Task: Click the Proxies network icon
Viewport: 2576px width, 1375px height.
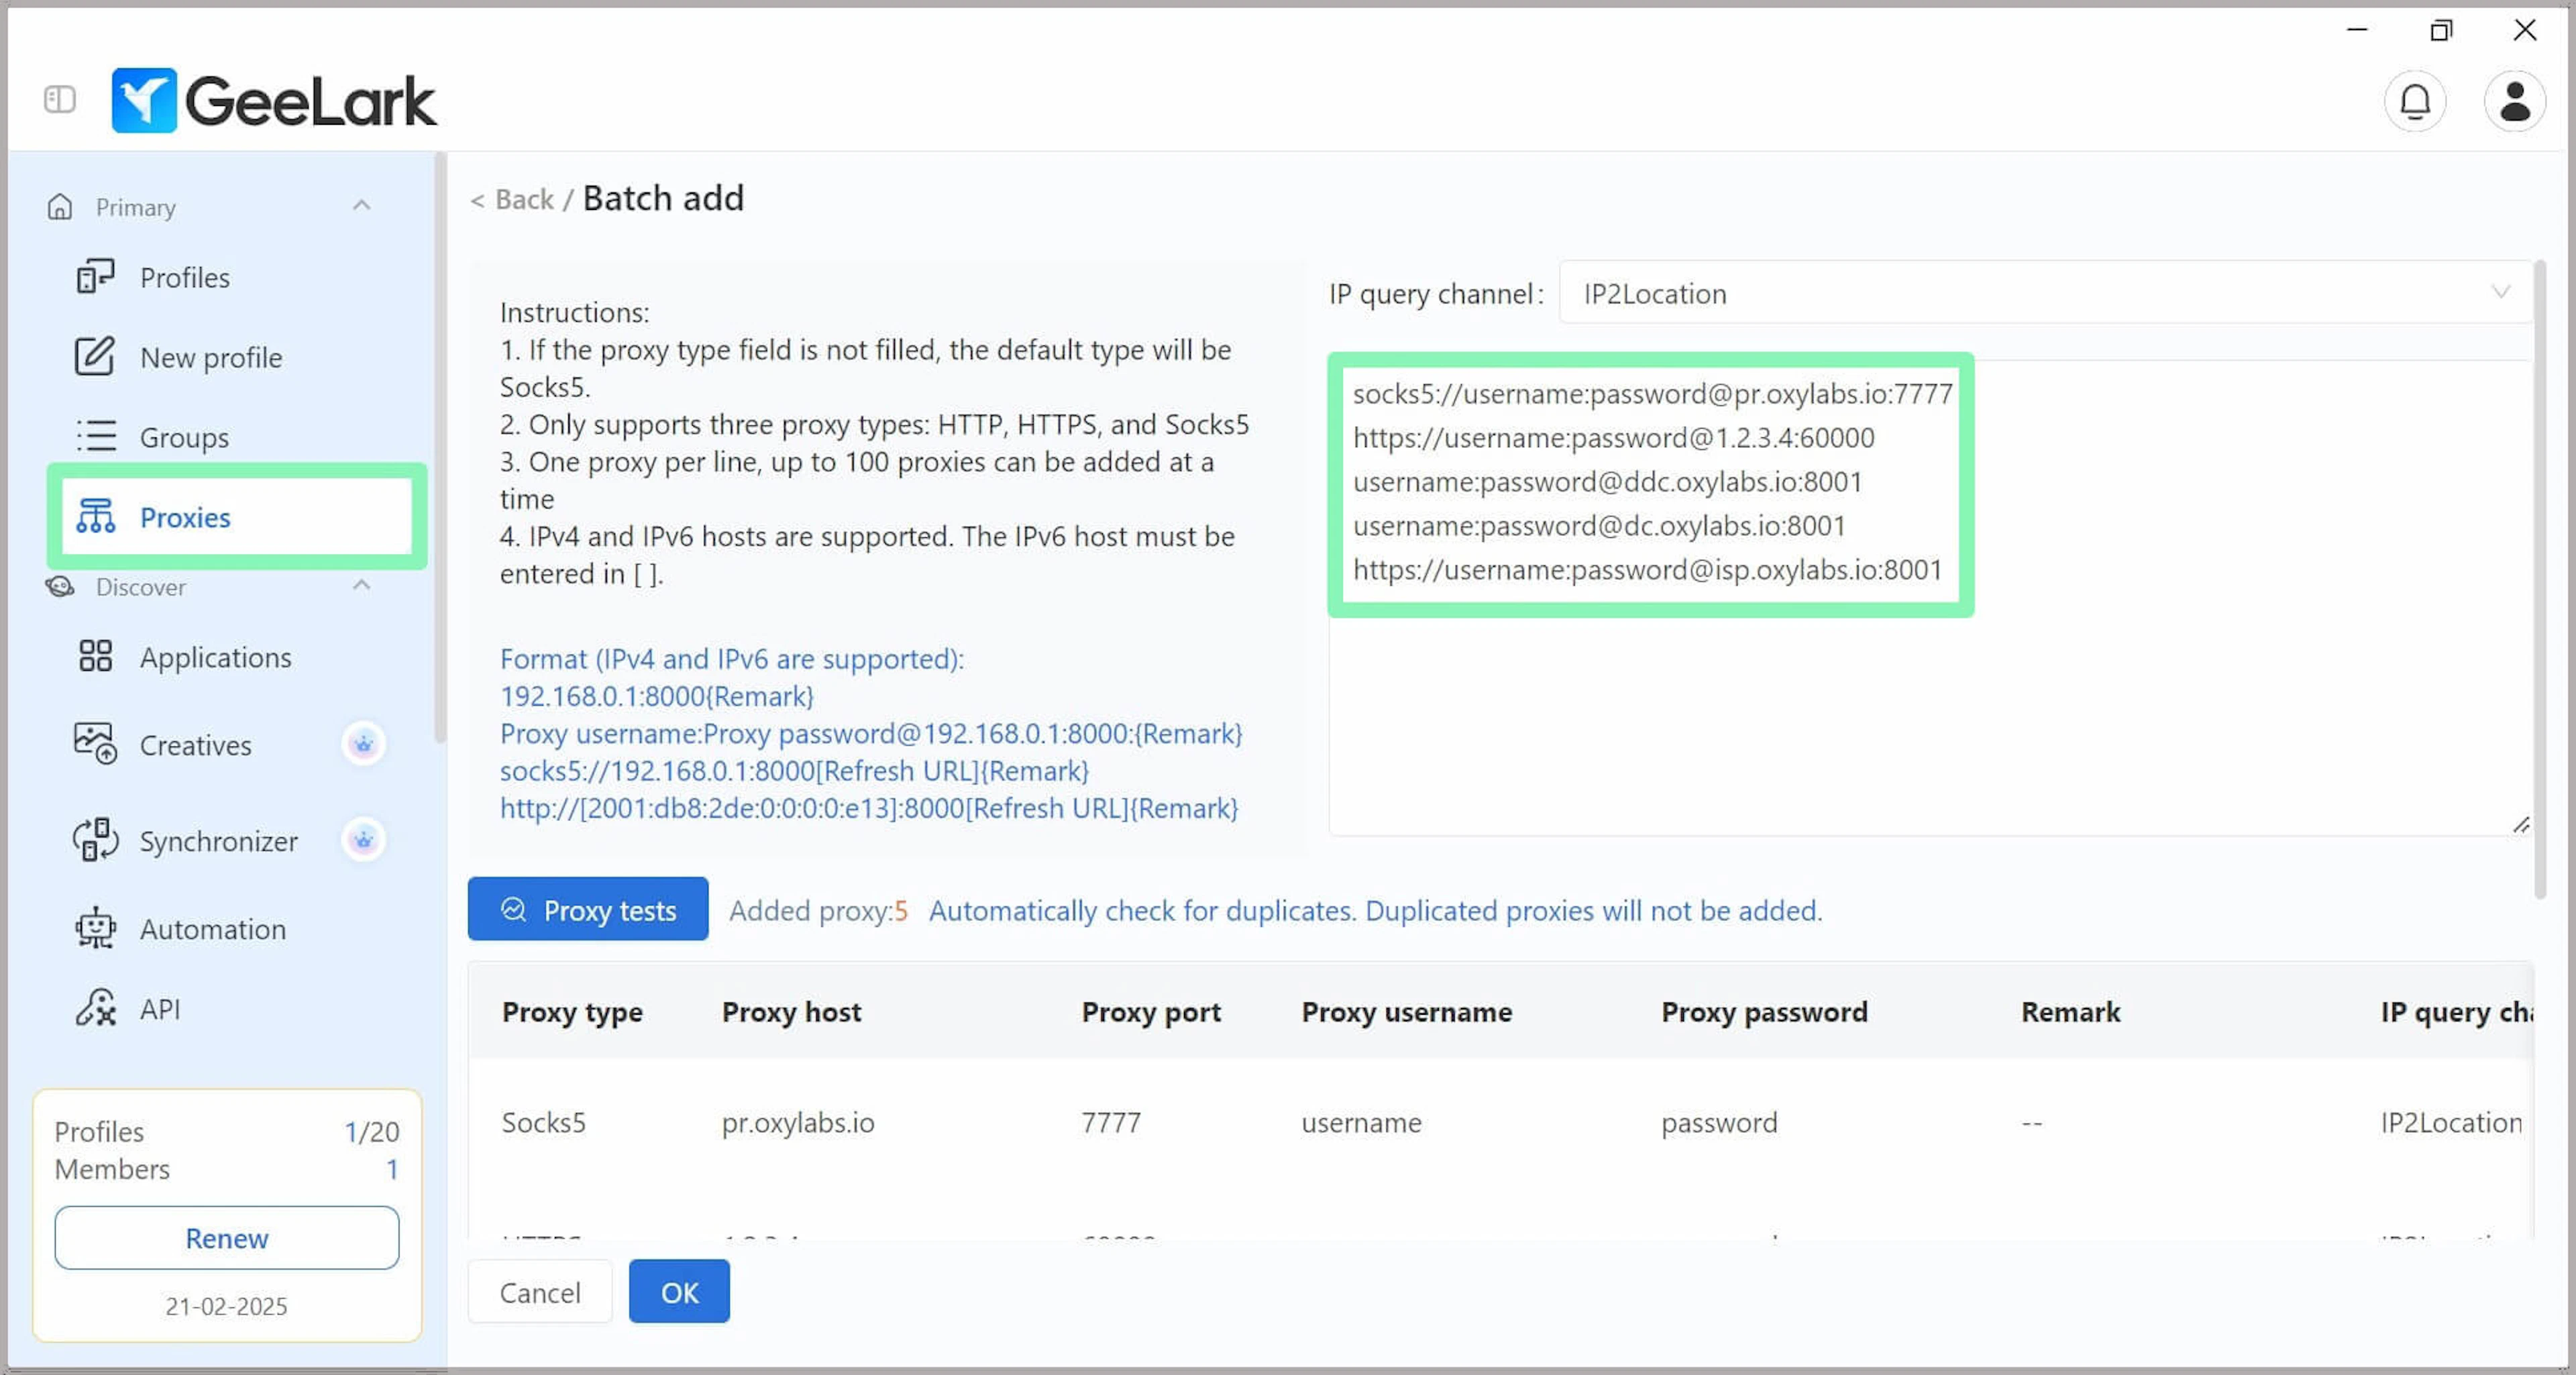Action: (96, 517)
